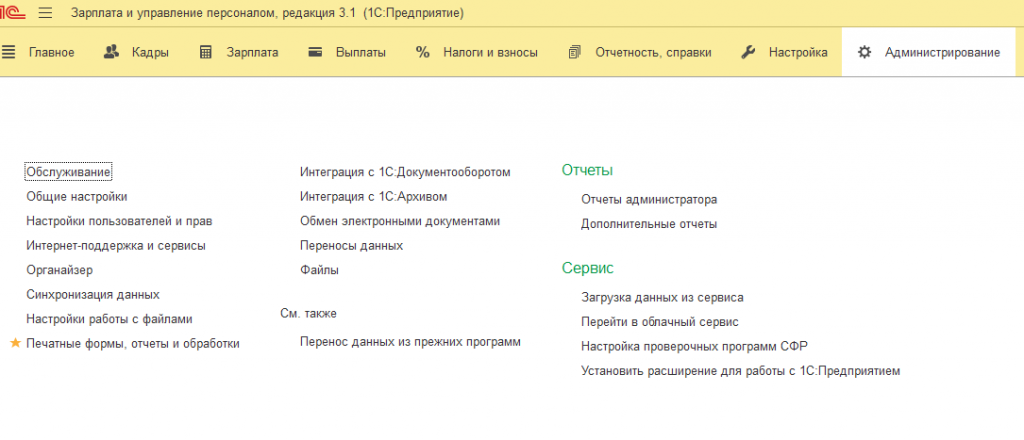Viewport: 1024px width, 440px height.
Task: Click the Главное list icon
Action: (8, 52)
